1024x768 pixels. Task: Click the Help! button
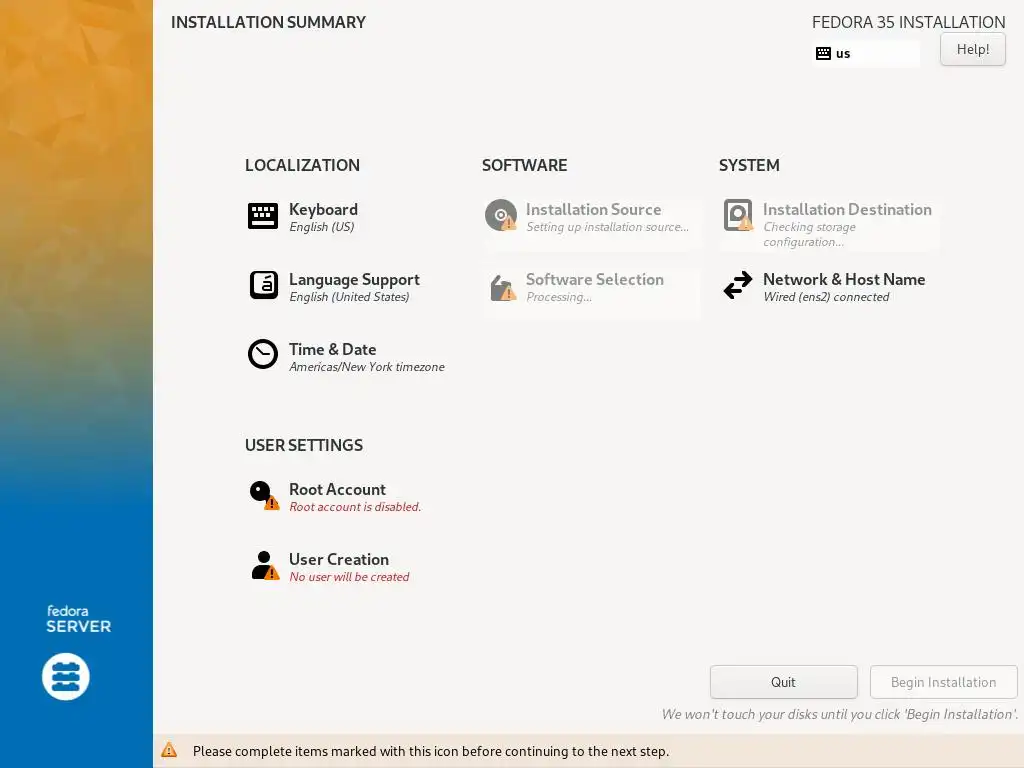point(972,50)
